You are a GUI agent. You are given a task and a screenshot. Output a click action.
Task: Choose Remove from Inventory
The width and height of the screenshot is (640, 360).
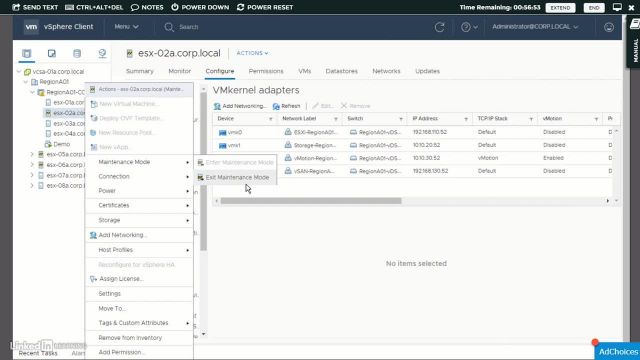(139, 338)
